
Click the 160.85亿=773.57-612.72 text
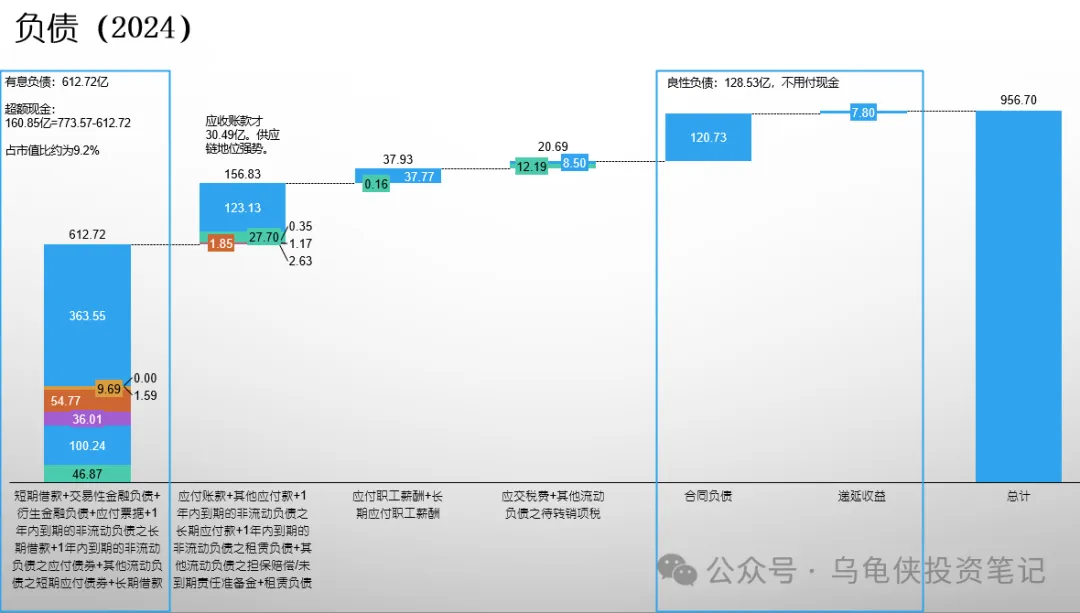click(68, 123)
